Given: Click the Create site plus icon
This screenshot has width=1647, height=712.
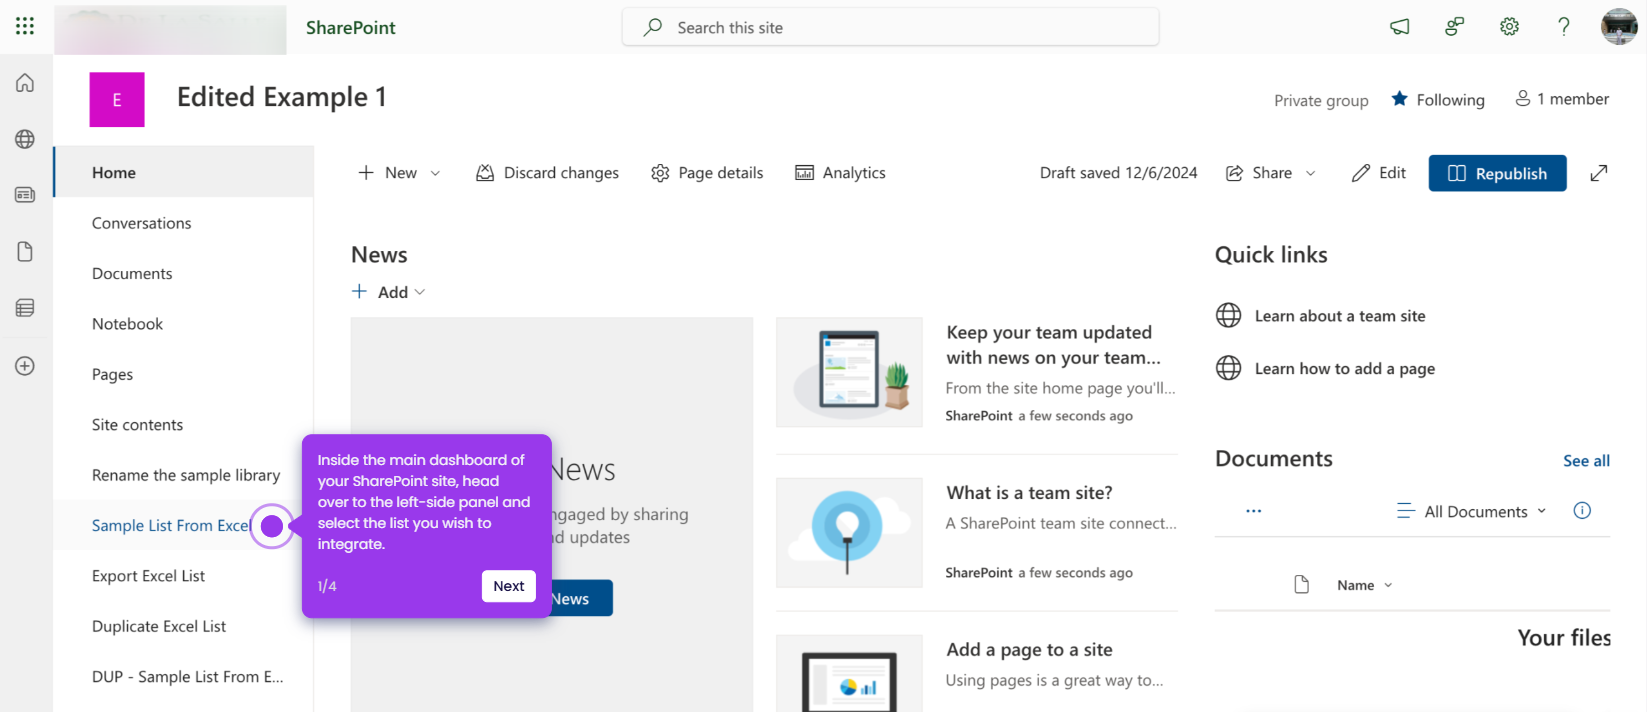Looking at the screenshot, I should (x=25, y=366).
